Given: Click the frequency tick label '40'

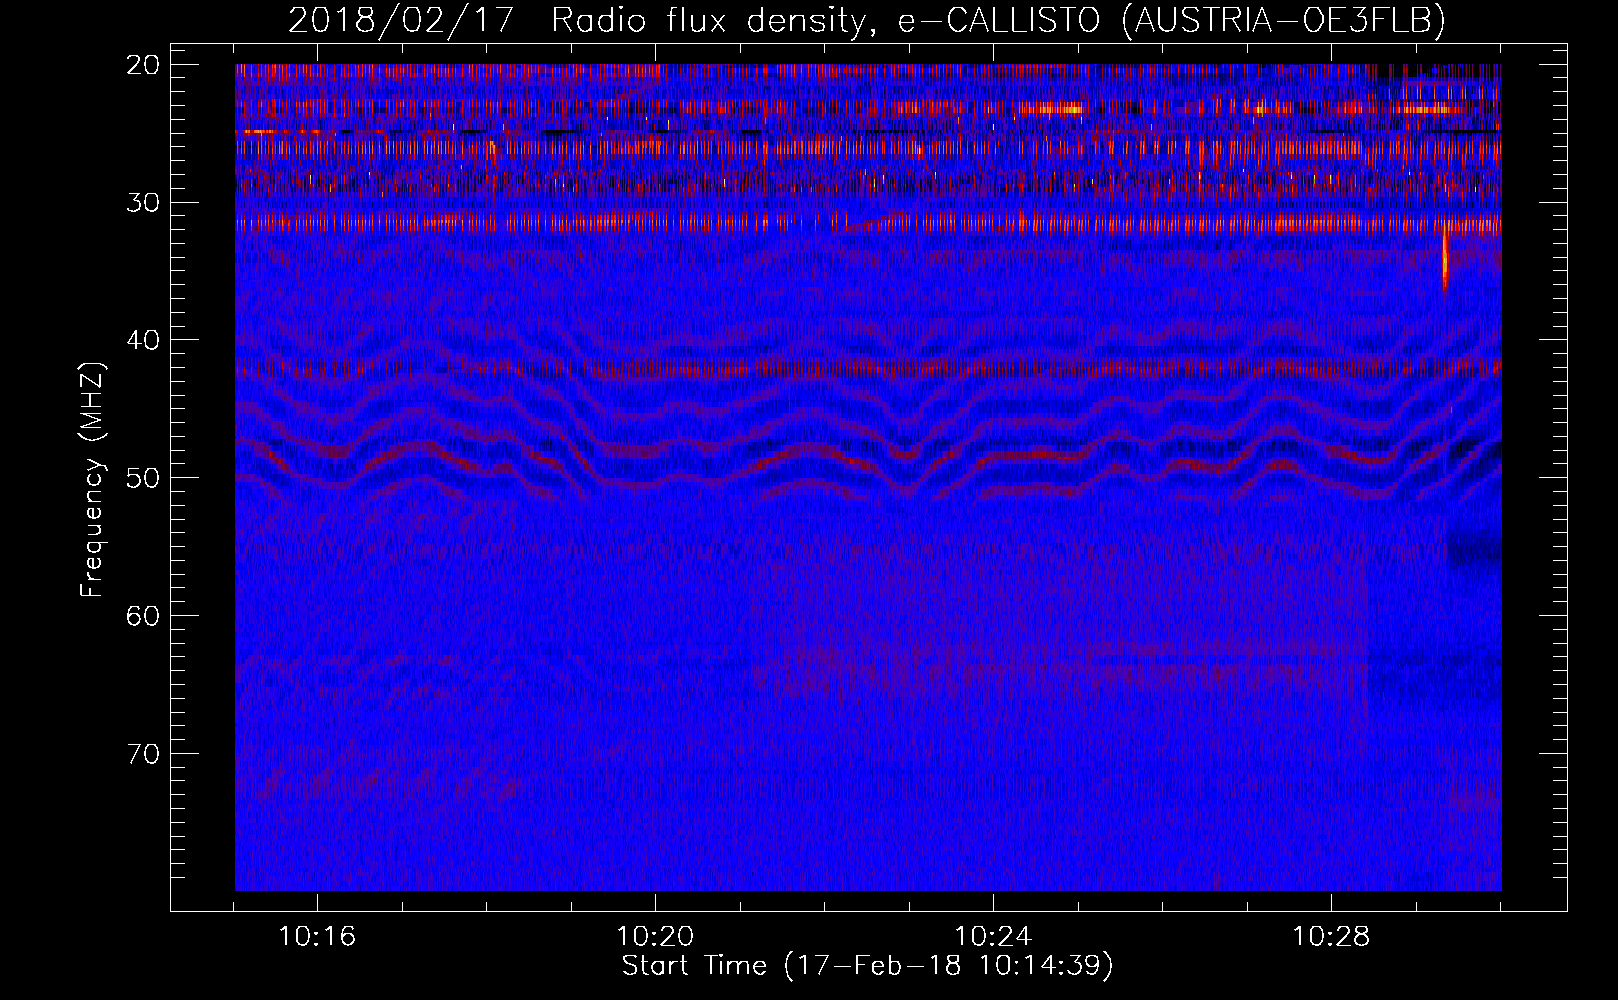Looking at the screenshot, I should 143,340.
